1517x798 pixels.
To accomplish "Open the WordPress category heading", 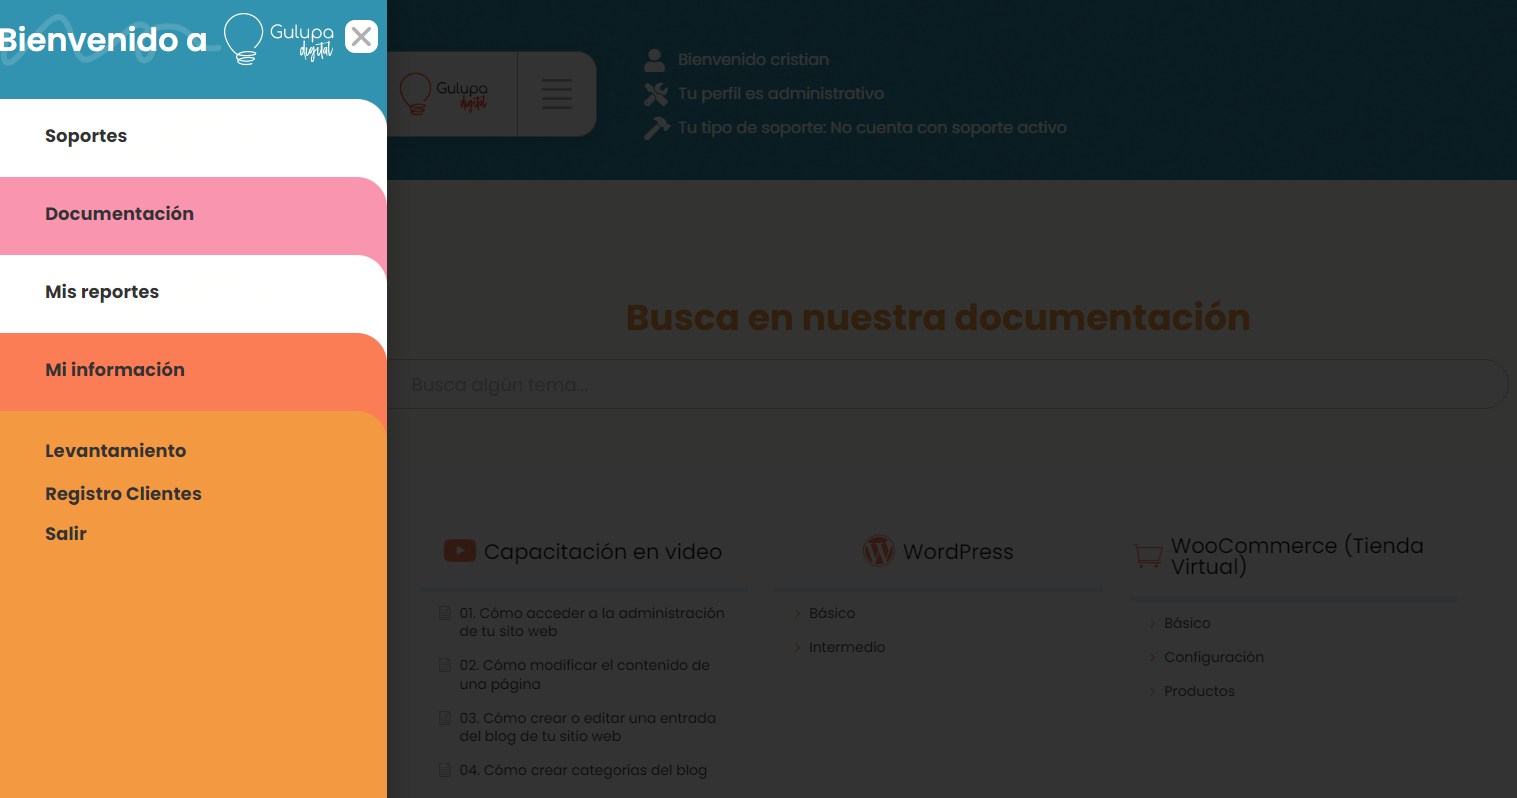I will 958,552.
